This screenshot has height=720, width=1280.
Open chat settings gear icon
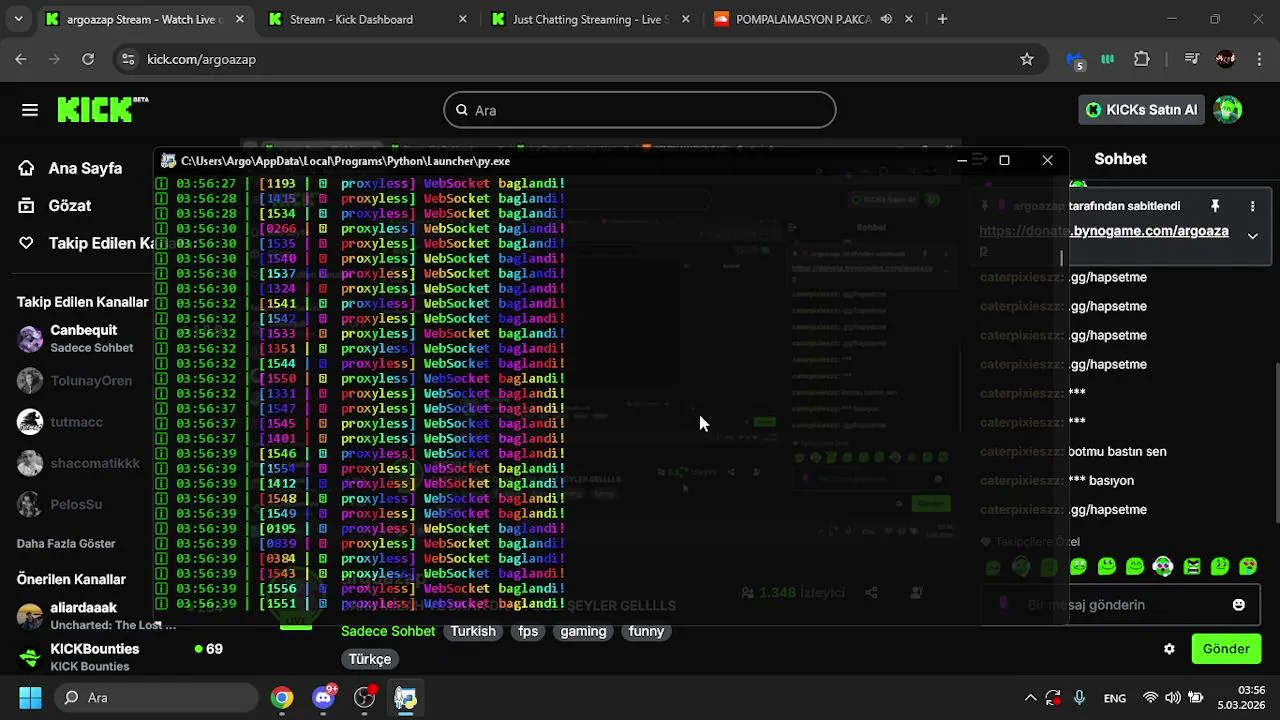pyautogui.click(x=1169, y=649)
